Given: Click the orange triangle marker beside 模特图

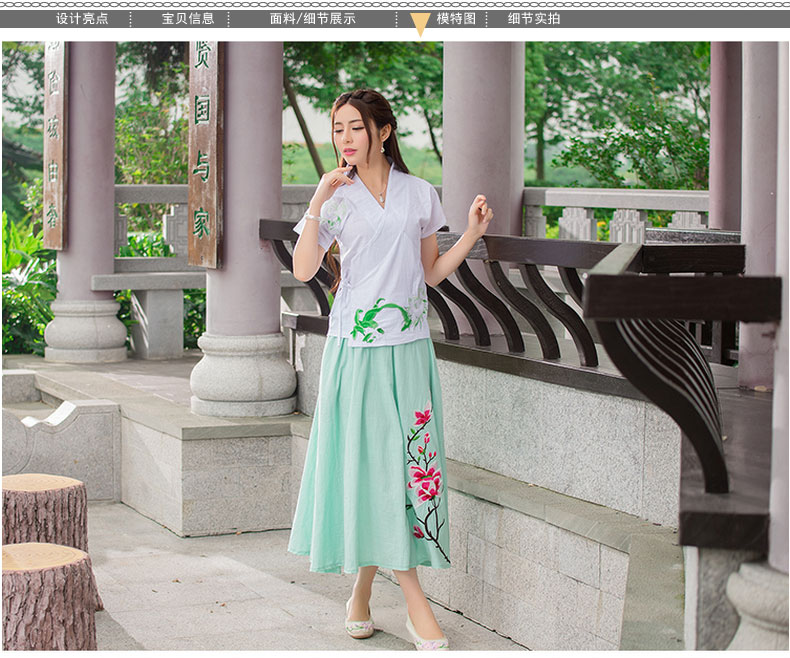Looking at the screenshot, I should (x=420, y=25).
